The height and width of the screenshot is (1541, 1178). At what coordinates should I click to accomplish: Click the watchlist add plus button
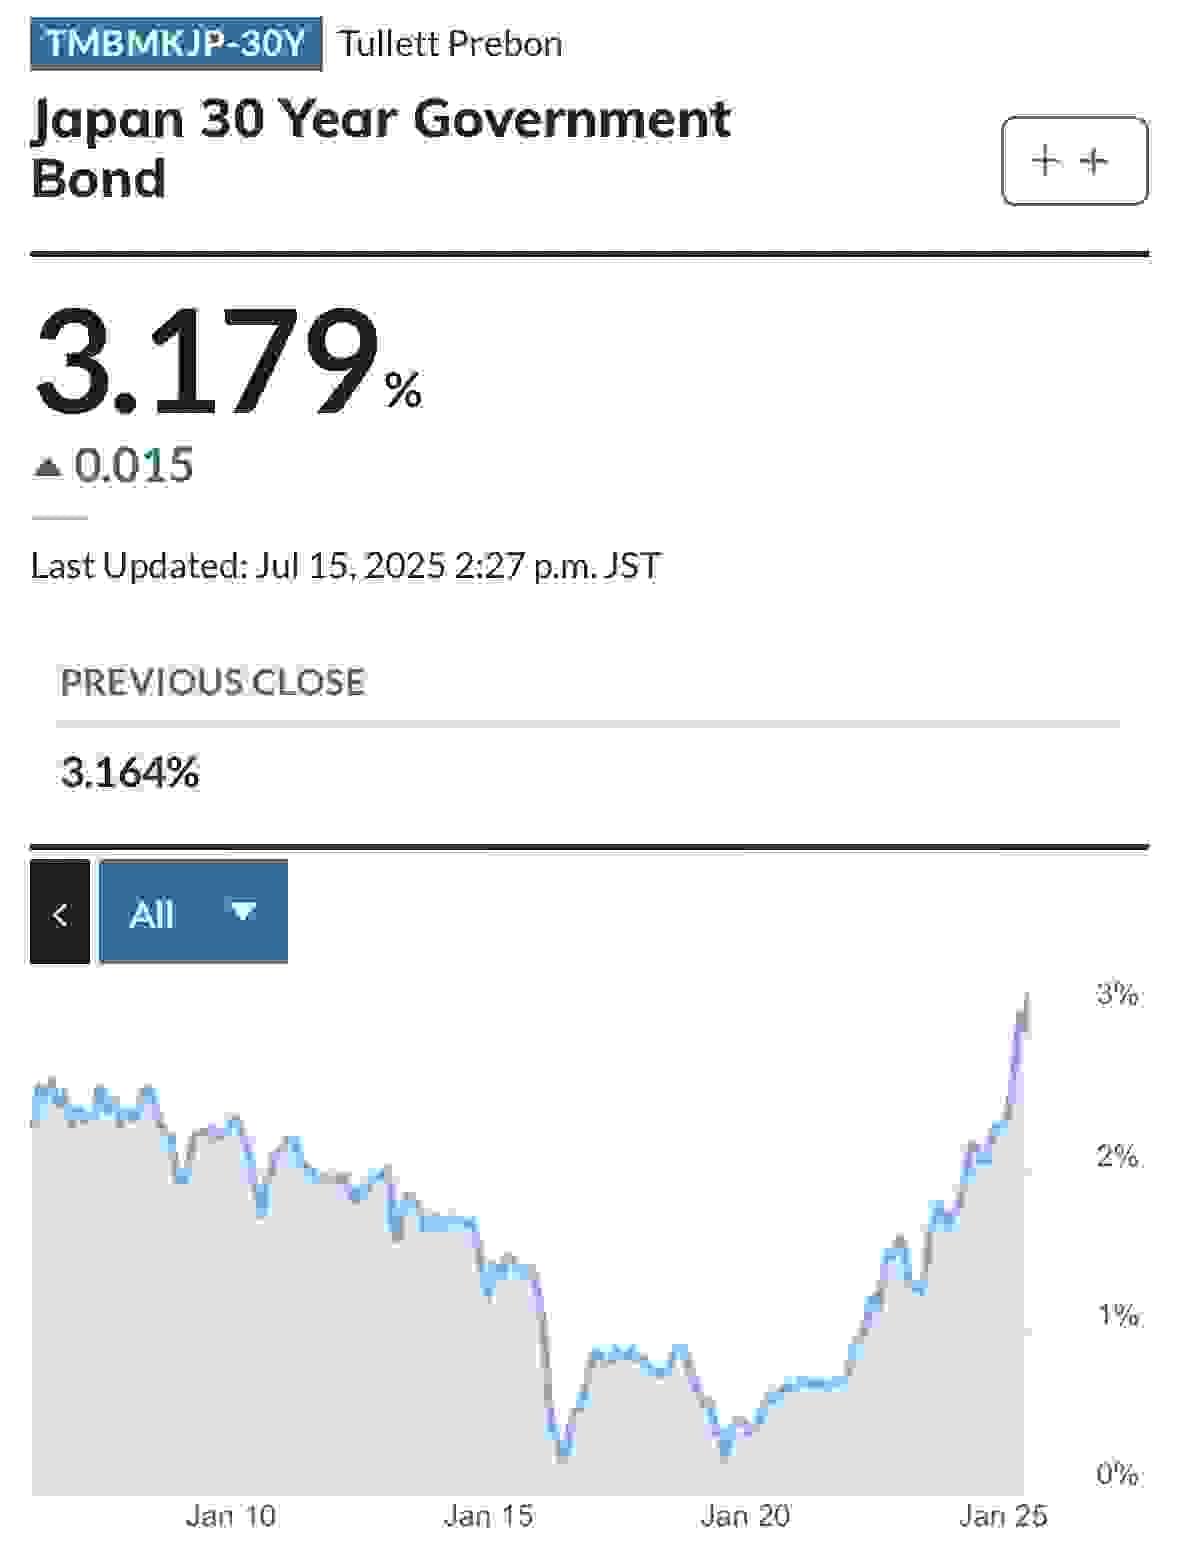pyautogui.click(x=1075, y=161)
